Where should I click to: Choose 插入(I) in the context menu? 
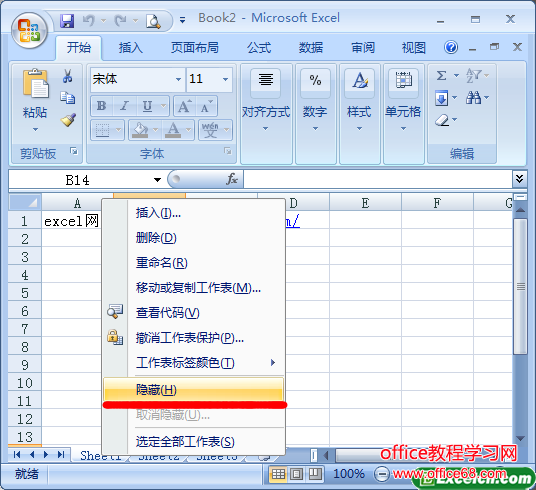pos(194,213)
